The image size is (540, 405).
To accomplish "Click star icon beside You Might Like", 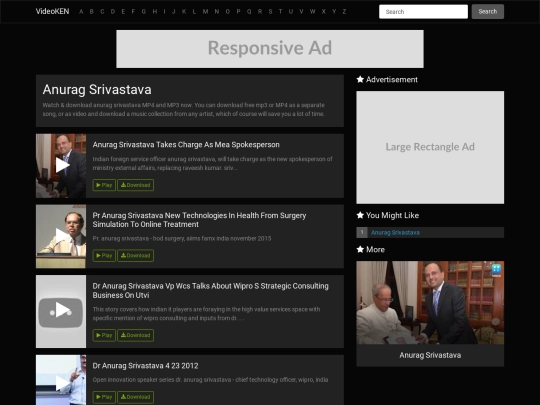I will coord(360,215).
